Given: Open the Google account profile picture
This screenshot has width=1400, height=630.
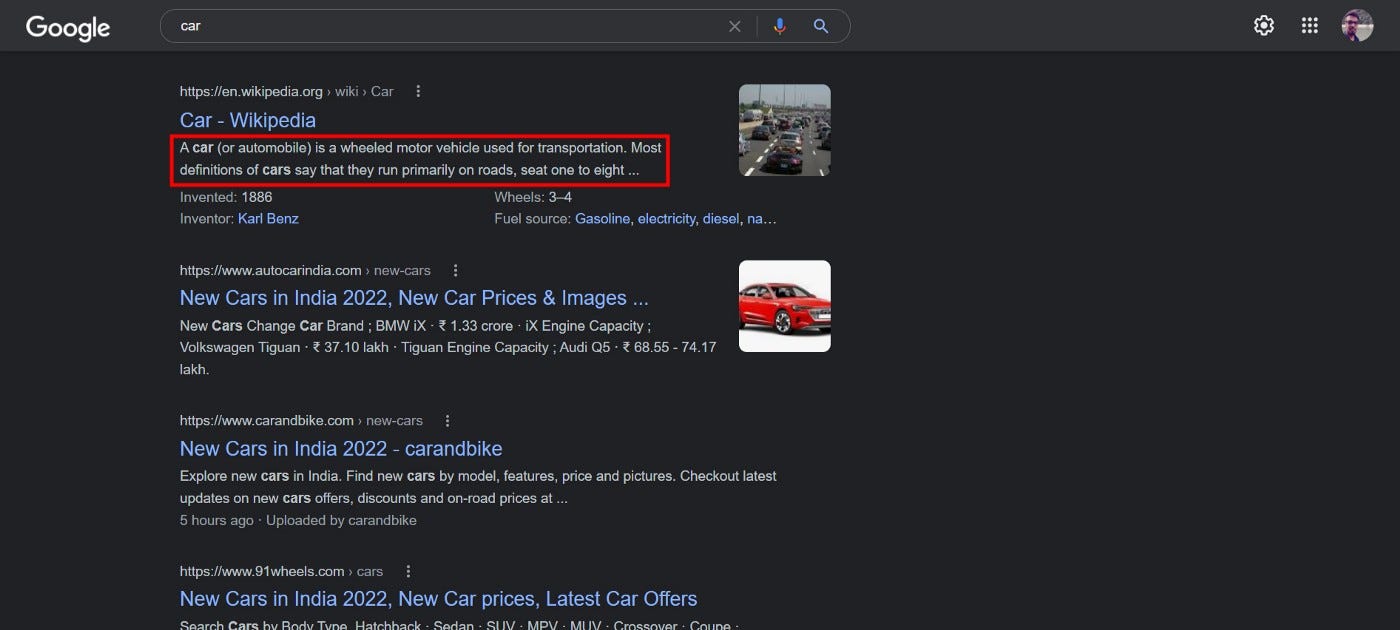Looking at the screenshot, I should tap(1357, 26).
